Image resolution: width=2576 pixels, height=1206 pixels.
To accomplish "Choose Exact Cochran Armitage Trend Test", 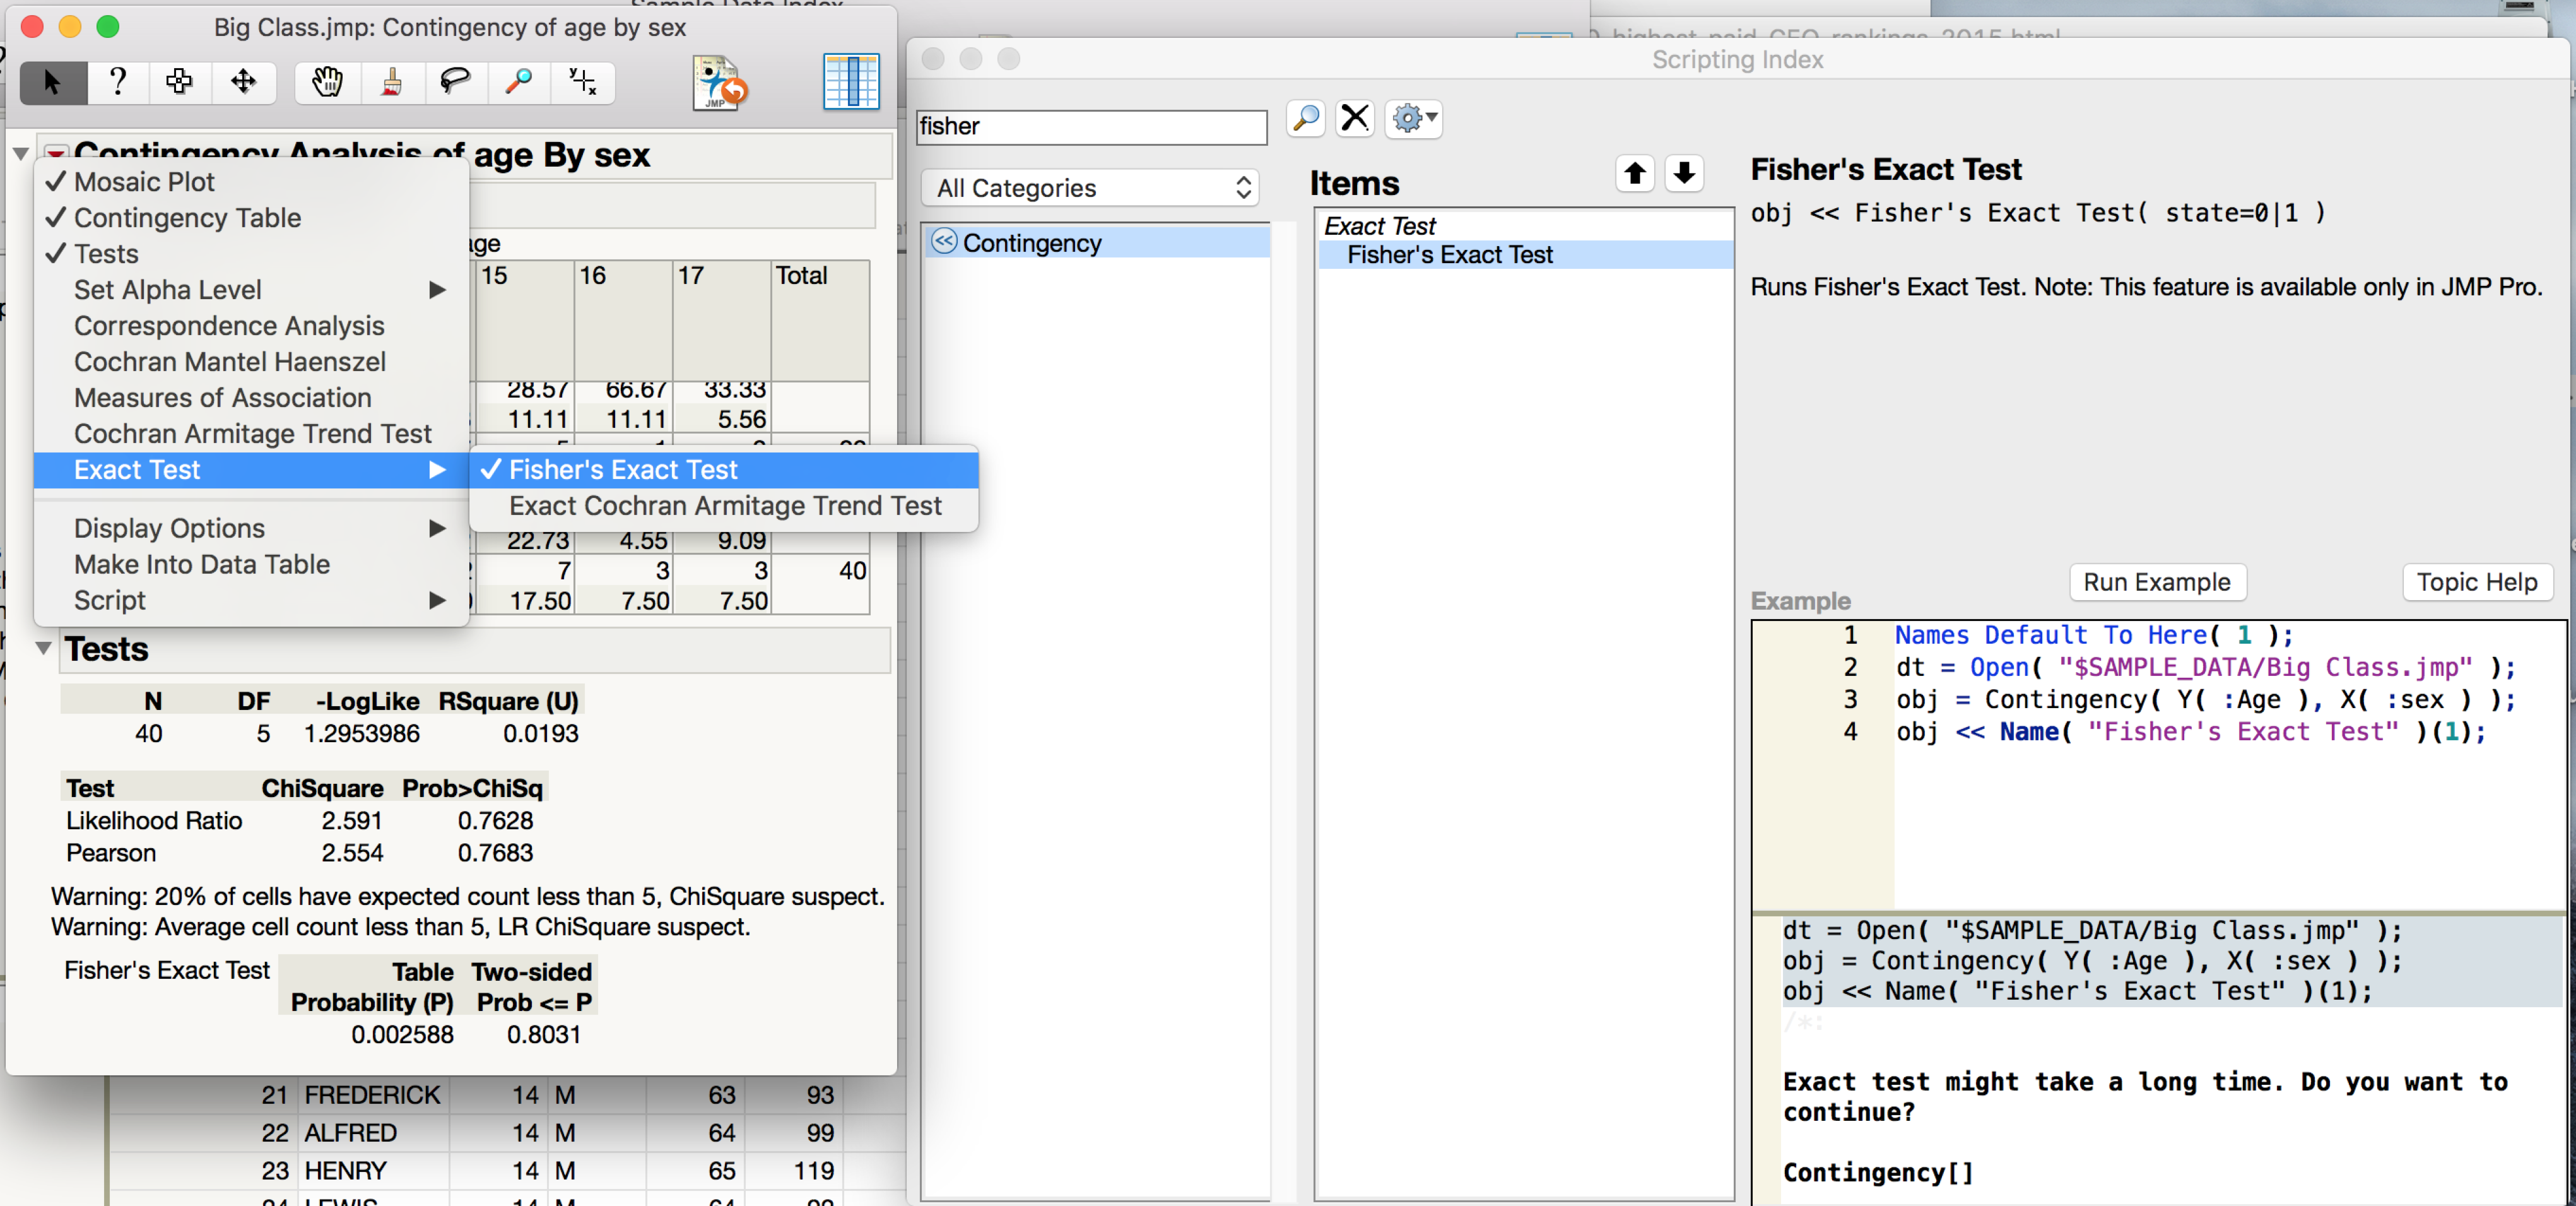I will (x=725, y=506).
